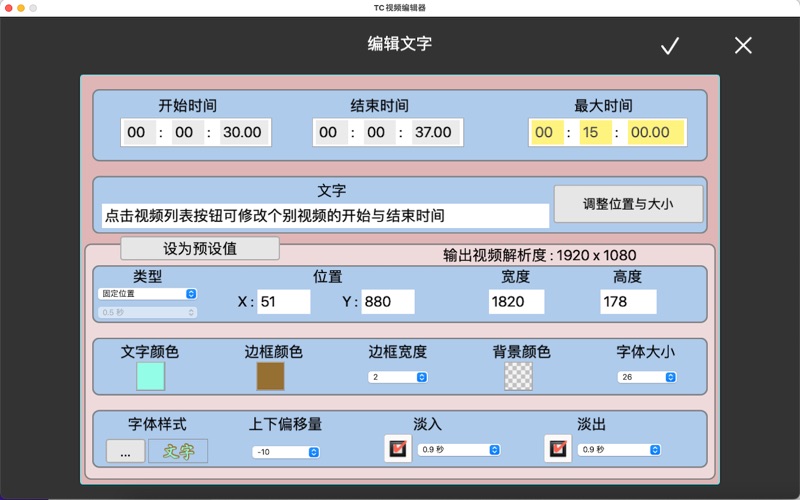The image size is (800, 500).
Task: Click the end time hours field
Action: pyautogui.click(x=331, y=132)
